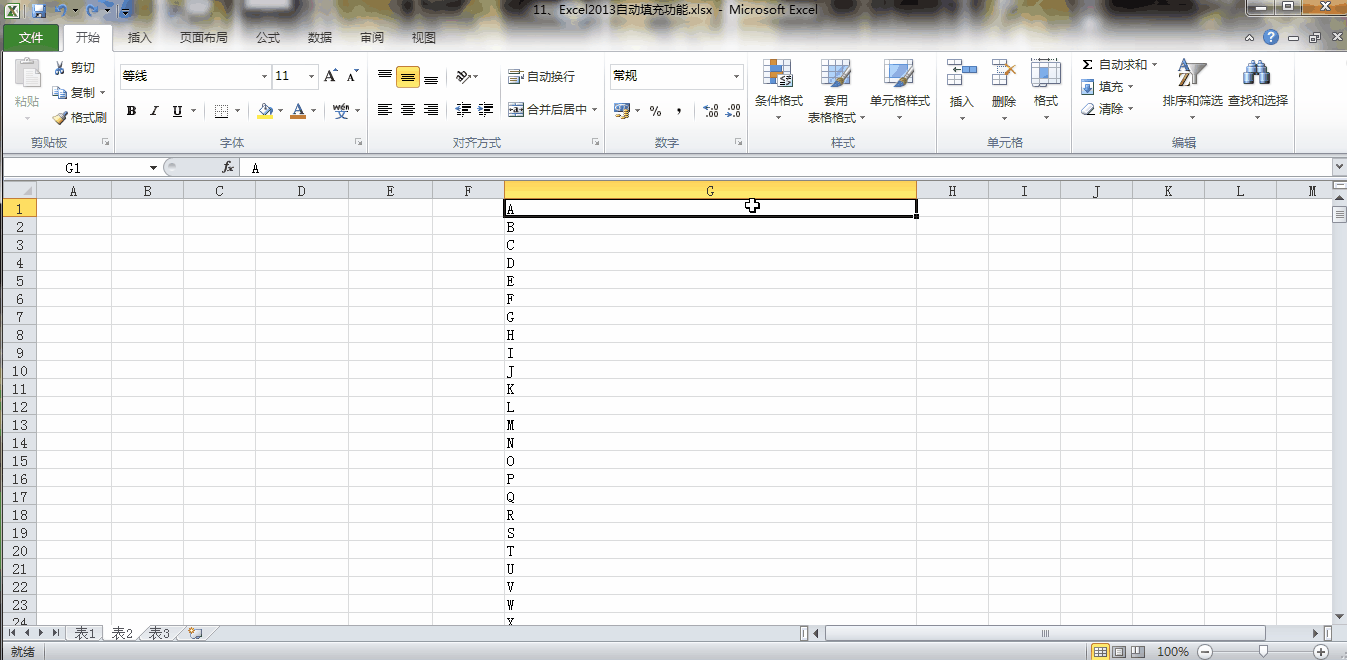Viewport: 1347px width, 660px height.
Task: Open the font size dropdown
Action: (x=312, y=76)
